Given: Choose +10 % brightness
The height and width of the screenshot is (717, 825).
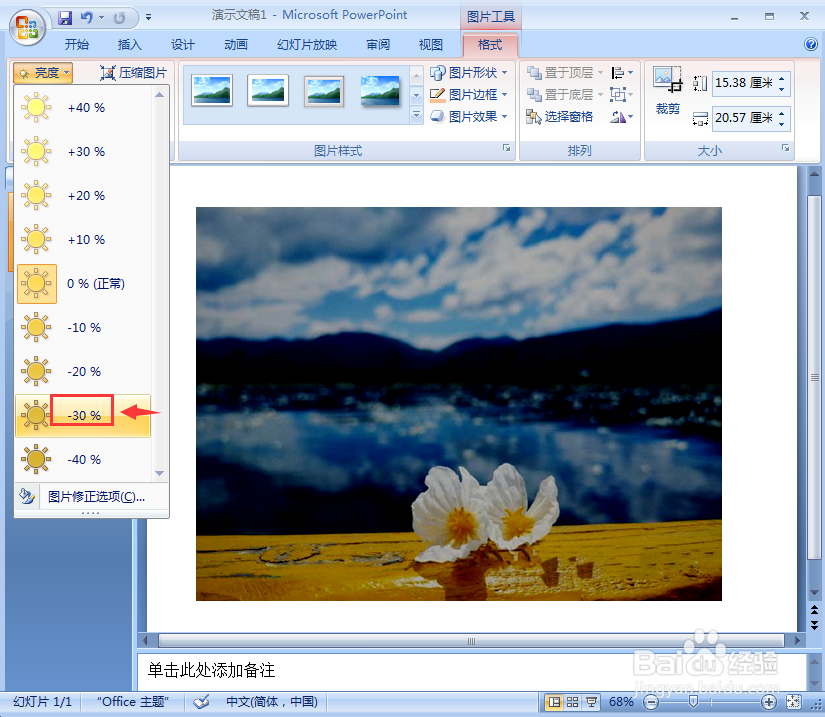Looking at the screenshot, I should [84, 240].
